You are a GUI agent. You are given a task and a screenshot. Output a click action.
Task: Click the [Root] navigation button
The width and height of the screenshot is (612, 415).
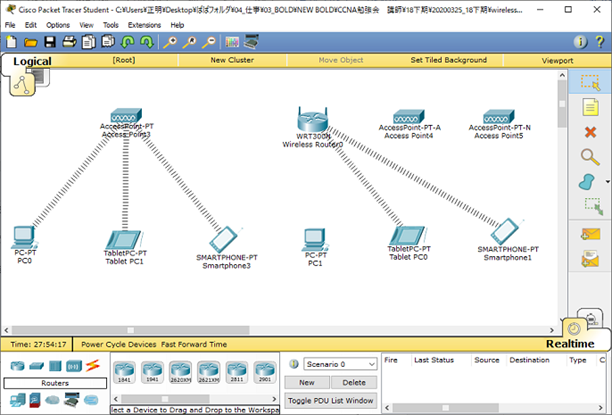click(124, 60)
